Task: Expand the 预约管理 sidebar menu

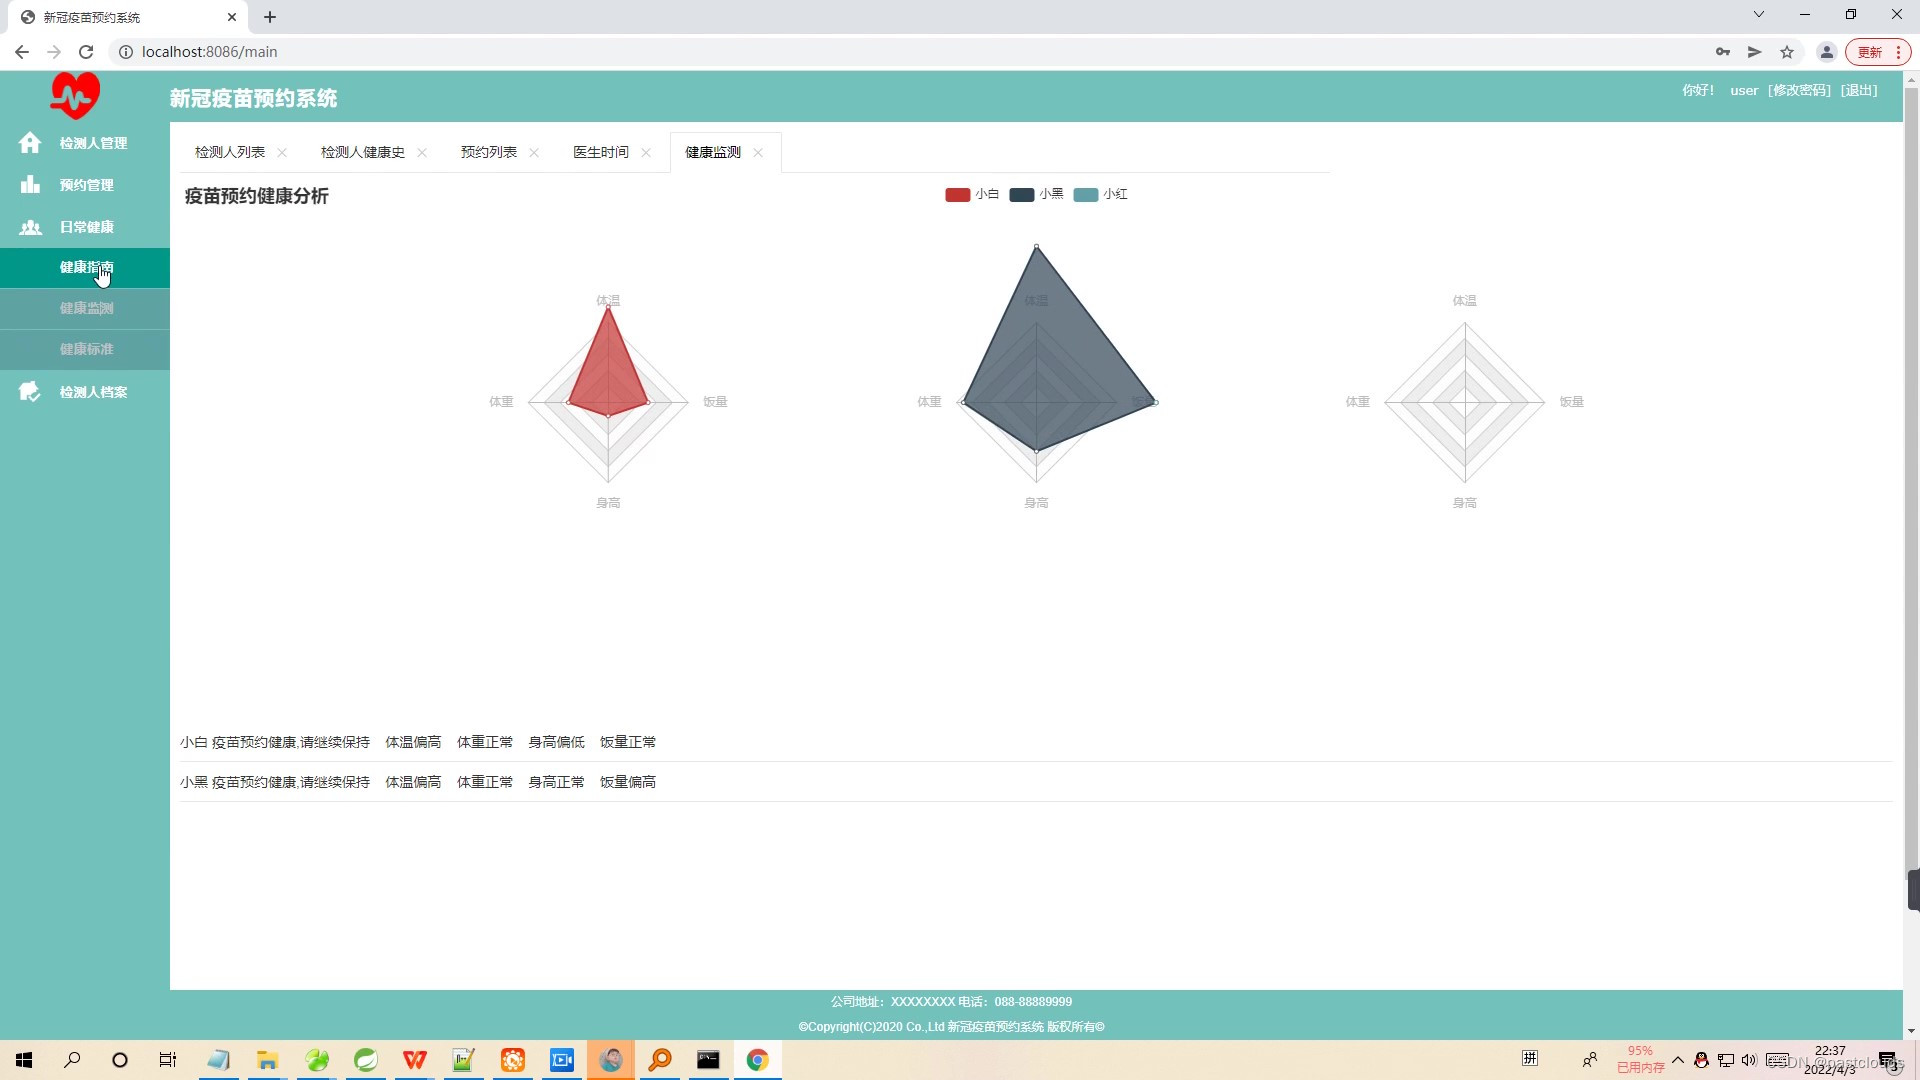Action: click(86, 185)
